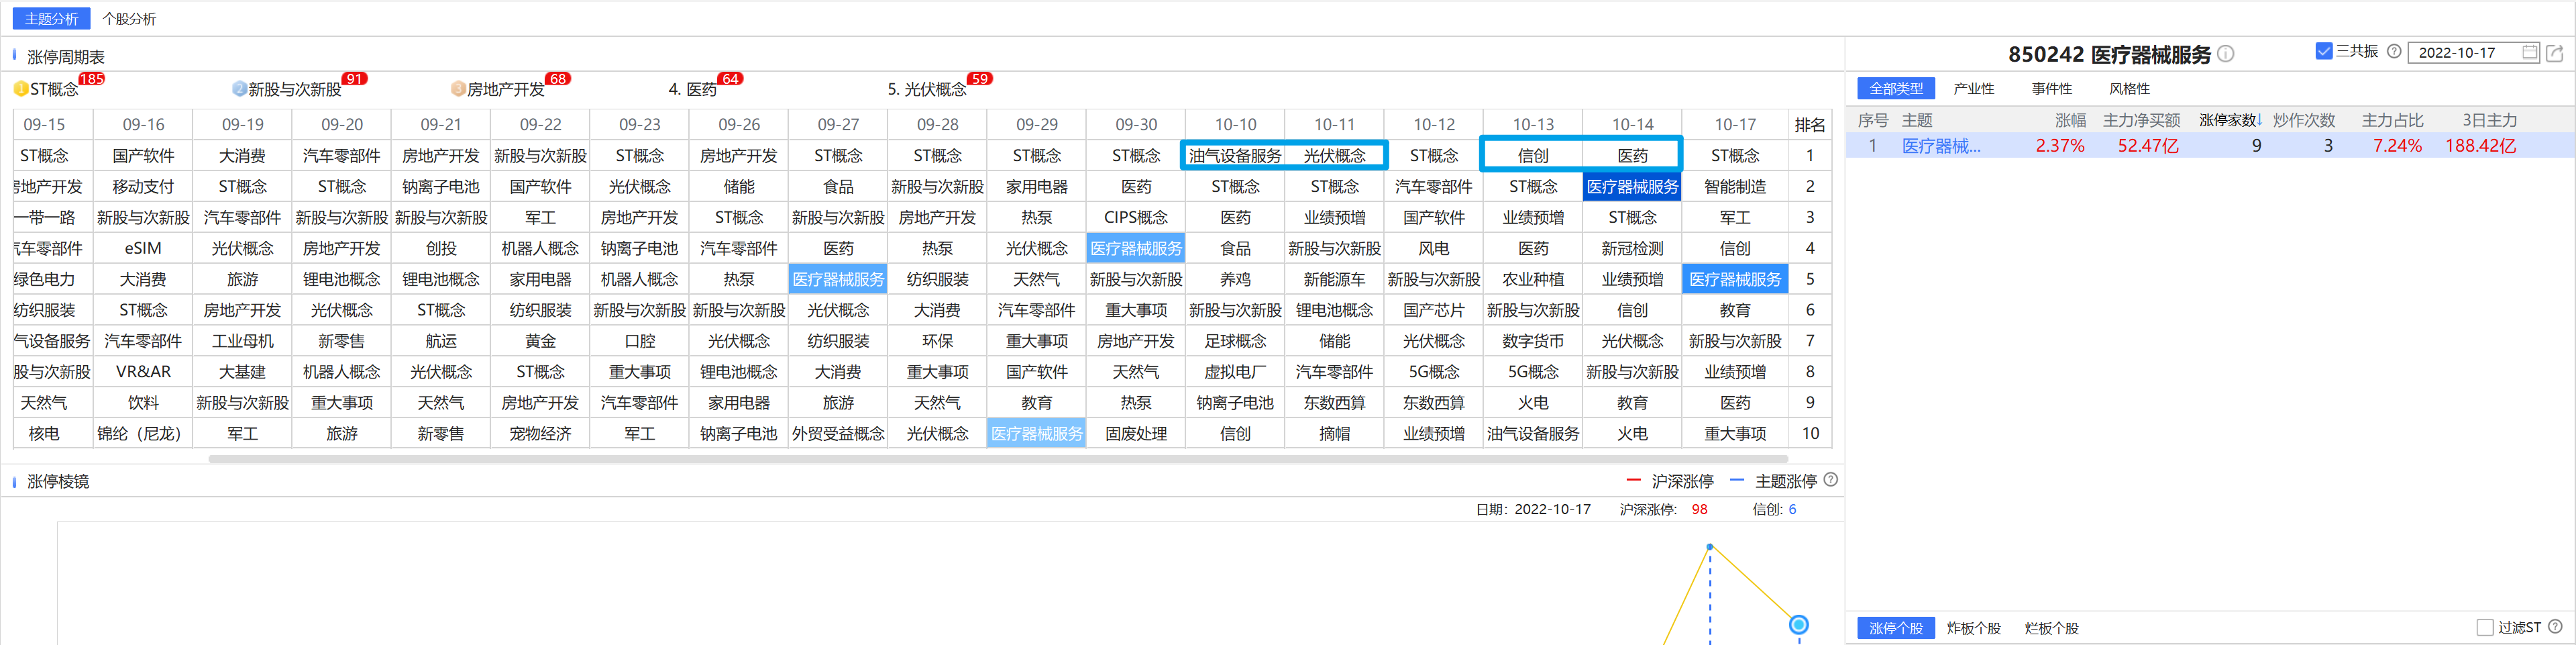Click bronze medal icon for 房地产开发
The image size is (2576, 645).
(458, 89)
